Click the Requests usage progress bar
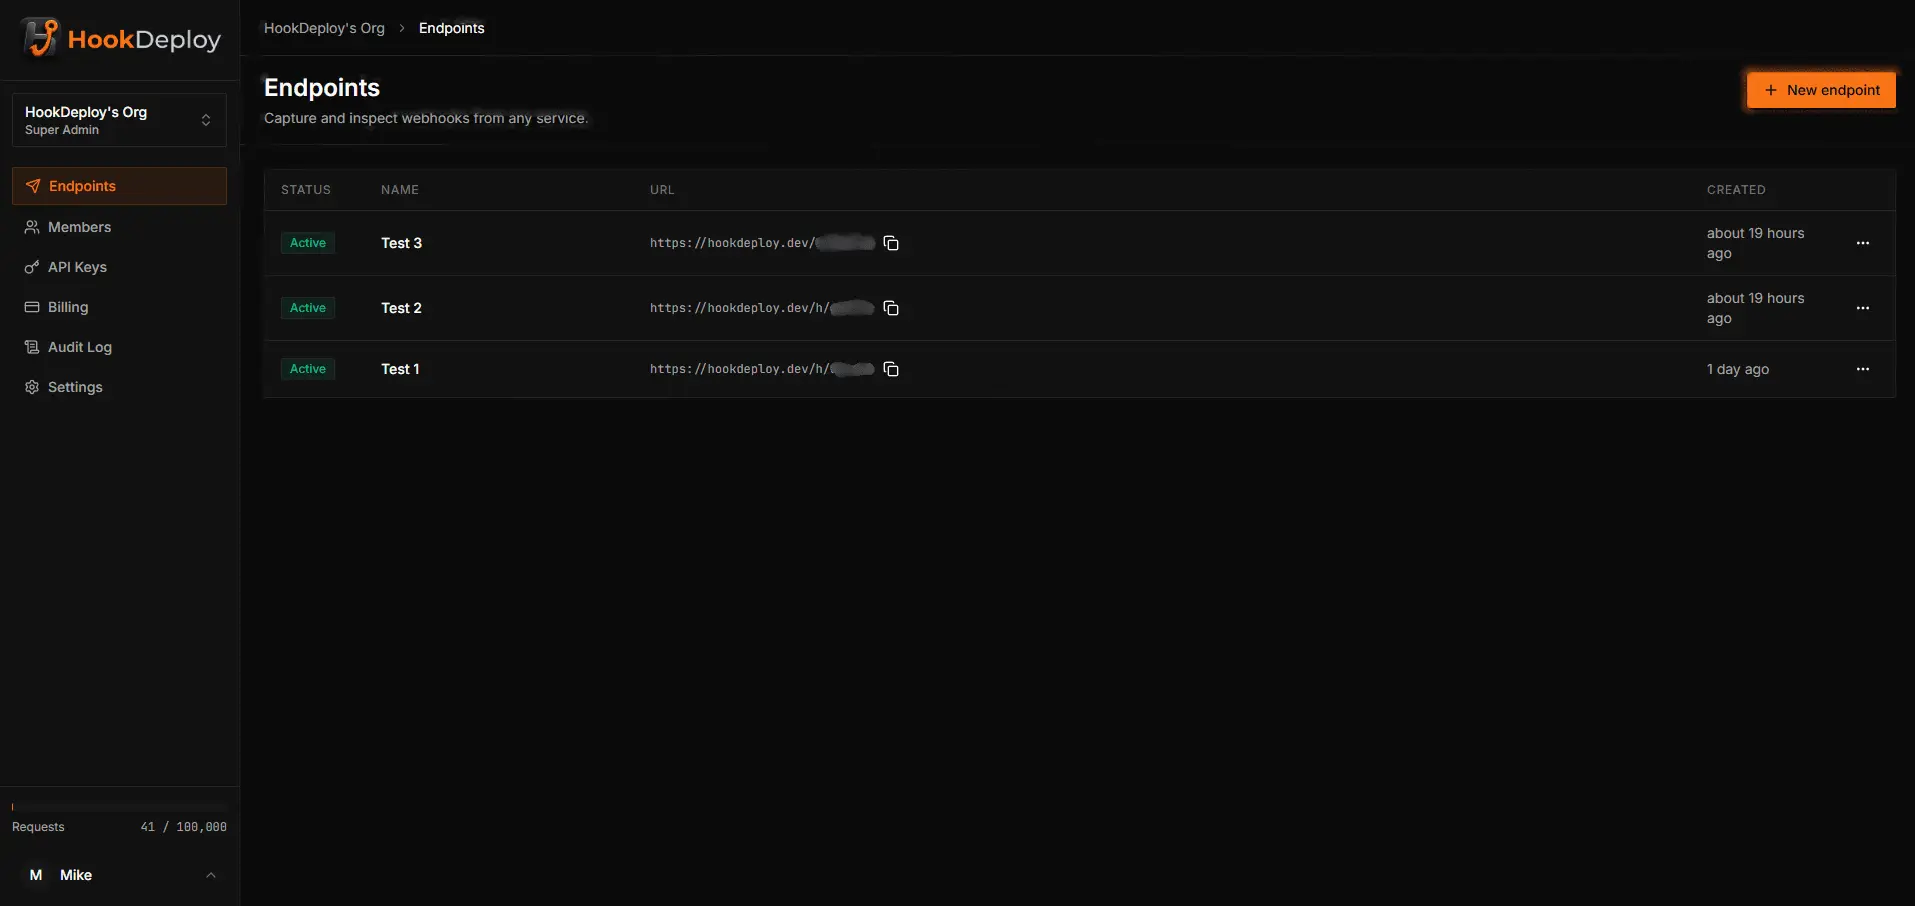The image size is (1915, 906). [119, 806]
